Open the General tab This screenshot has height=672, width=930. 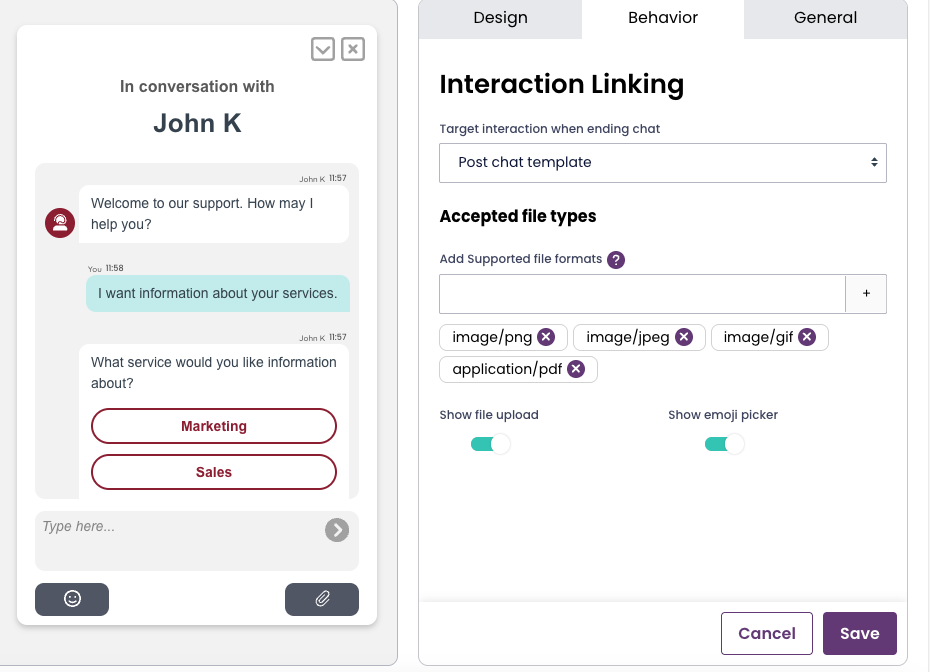[825, 18]
